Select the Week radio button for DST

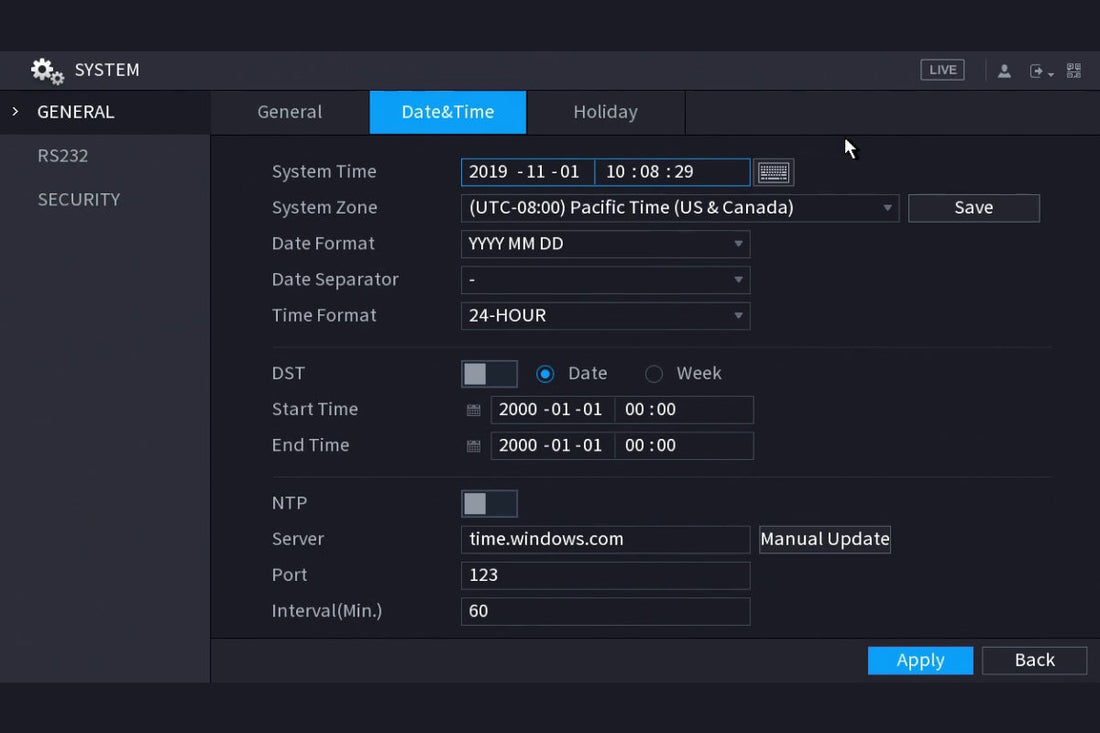click(x=654, y=373)
